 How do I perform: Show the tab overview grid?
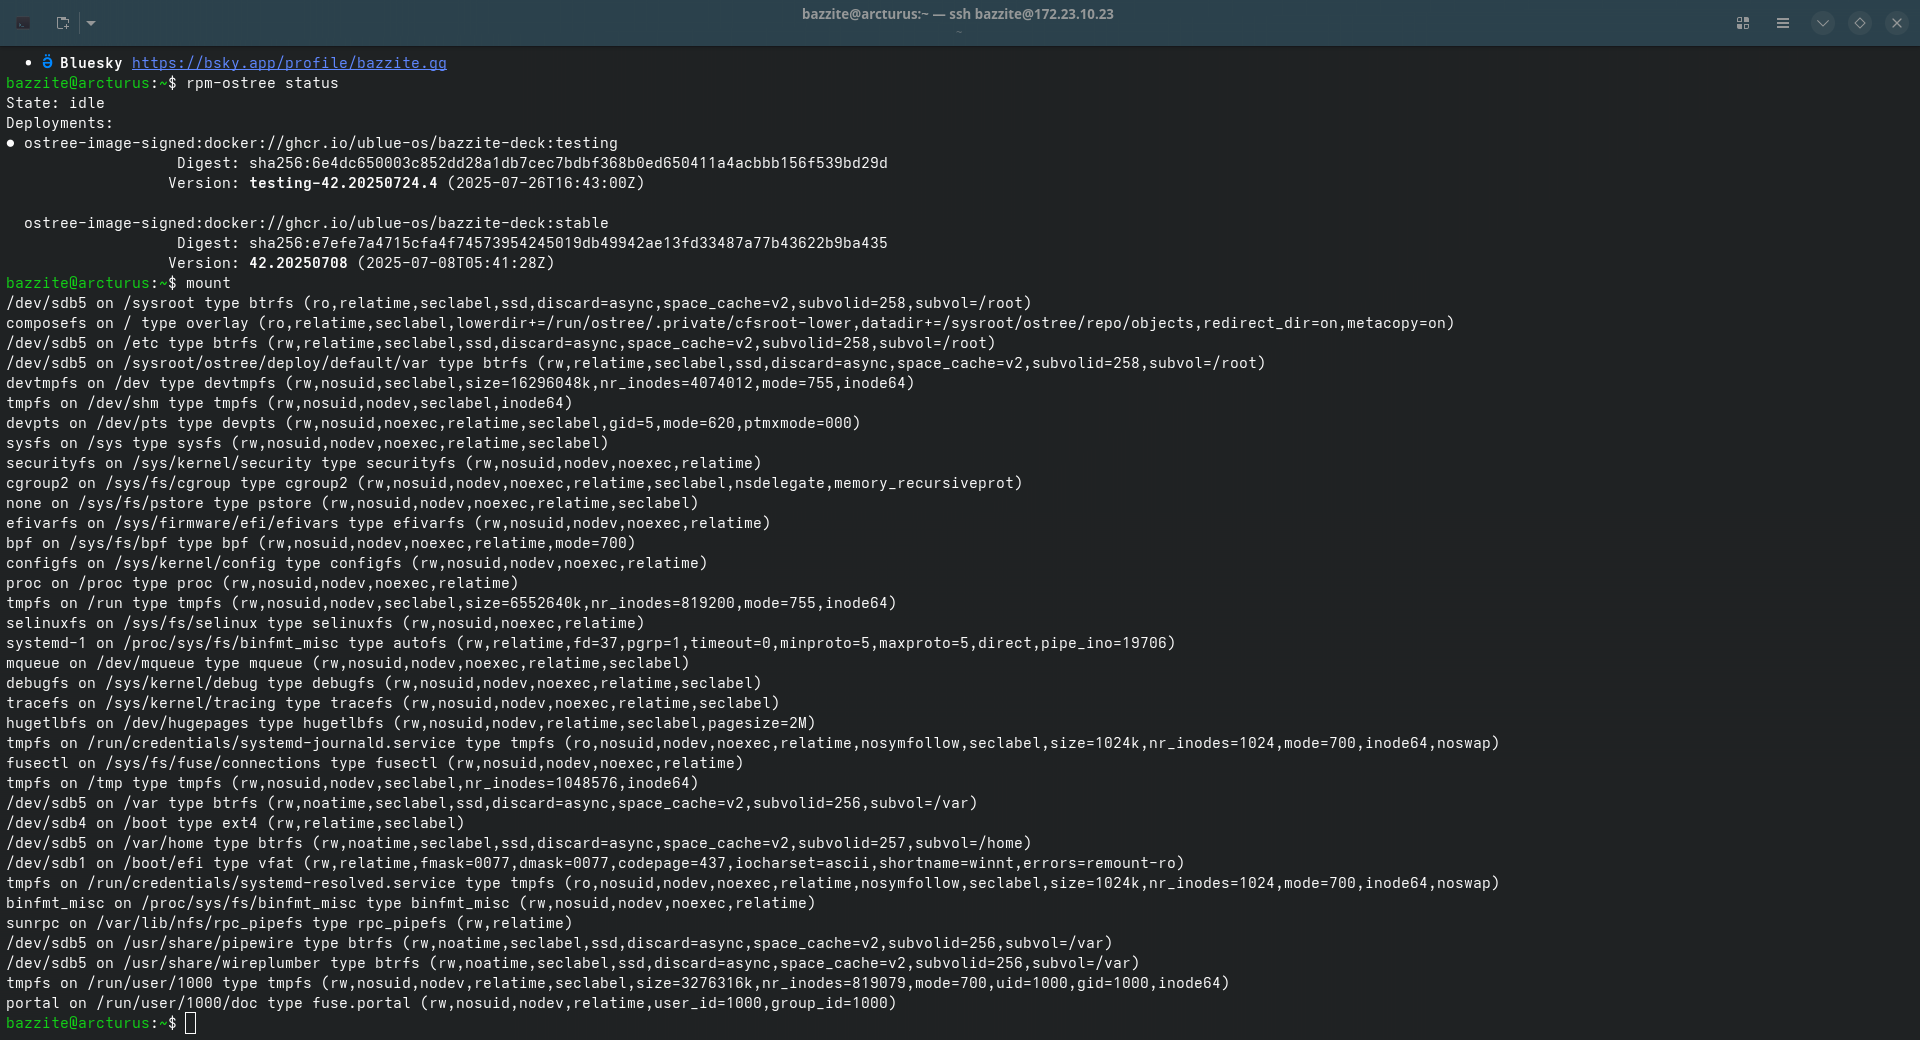tap(1743, 22)
